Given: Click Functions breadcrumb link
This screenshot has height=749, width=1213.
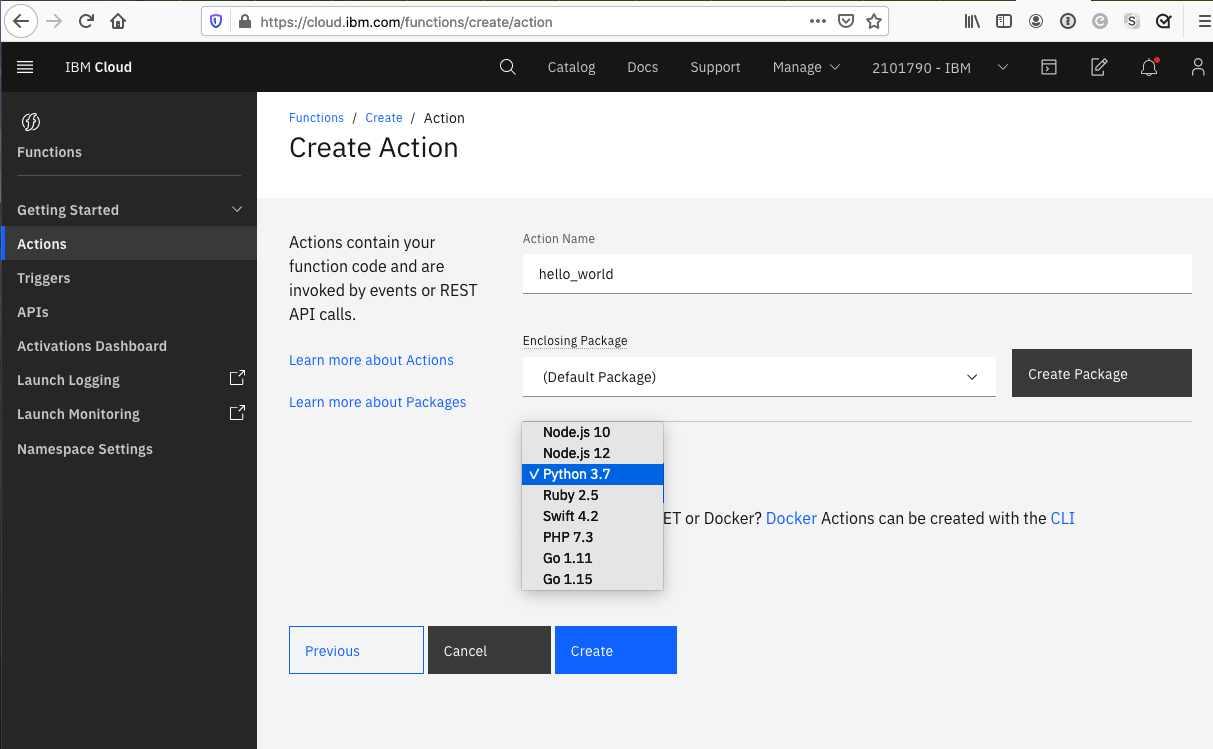Looking at the screenshot, I should point(316,118).
